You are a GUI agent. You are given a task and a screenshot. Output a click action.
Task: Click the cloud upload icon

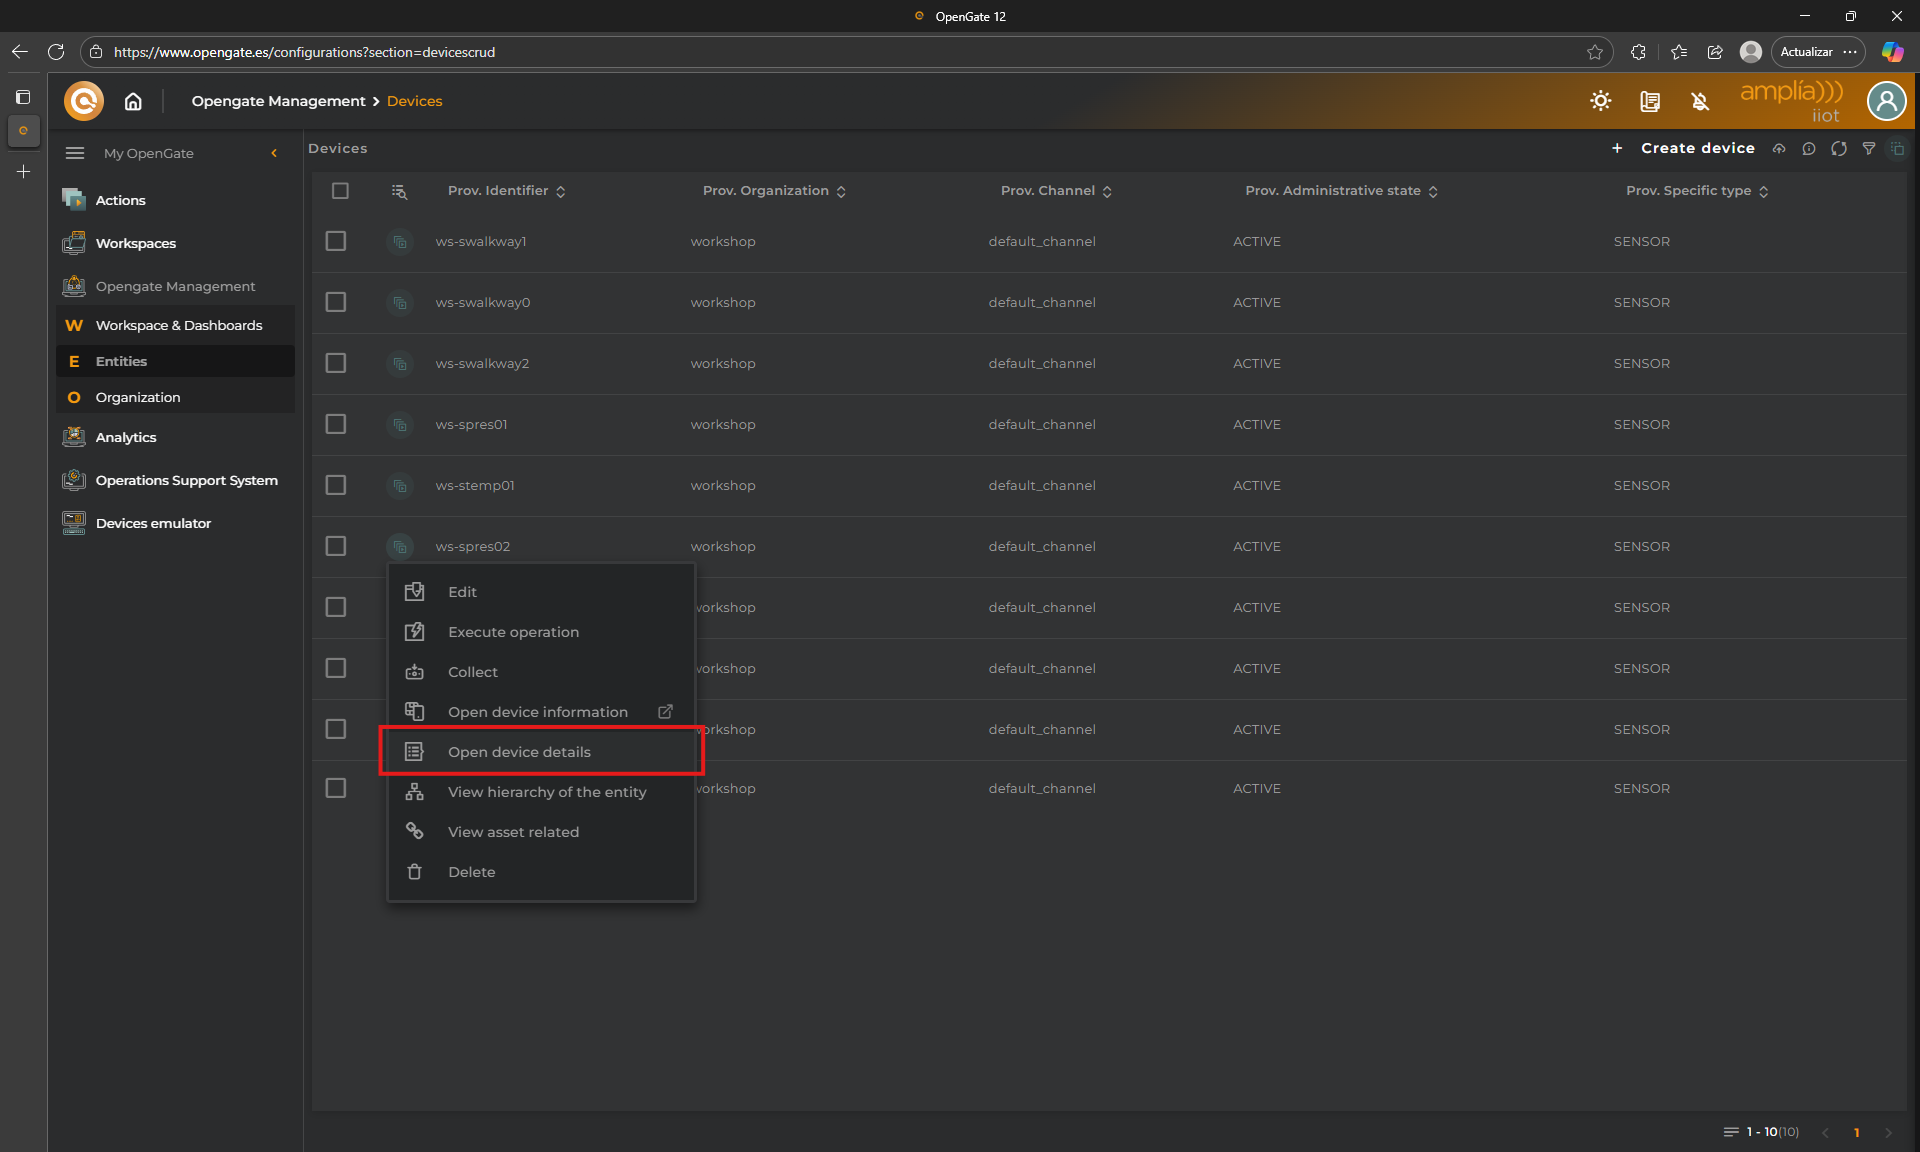(x=1779, y=148)
